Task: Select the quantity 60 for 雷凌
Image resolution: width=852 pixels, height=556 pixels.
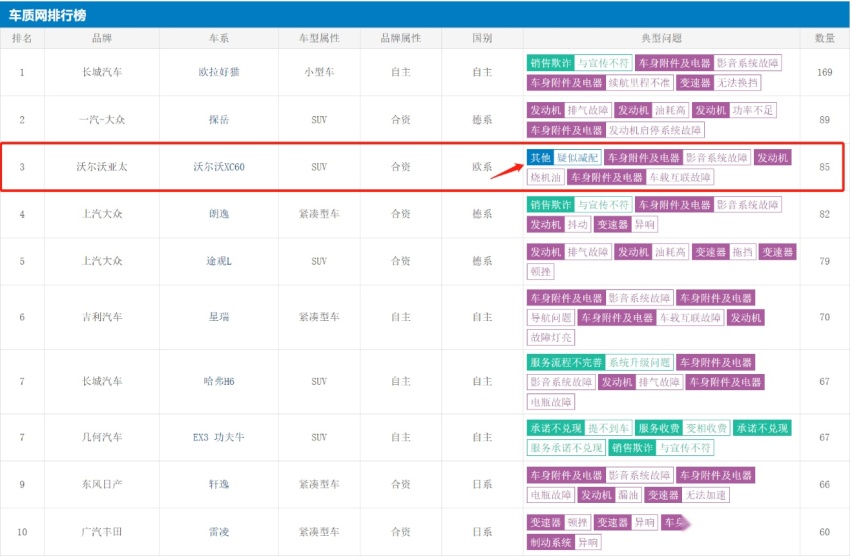Action: pyautogui.click(x=824, y=532)
